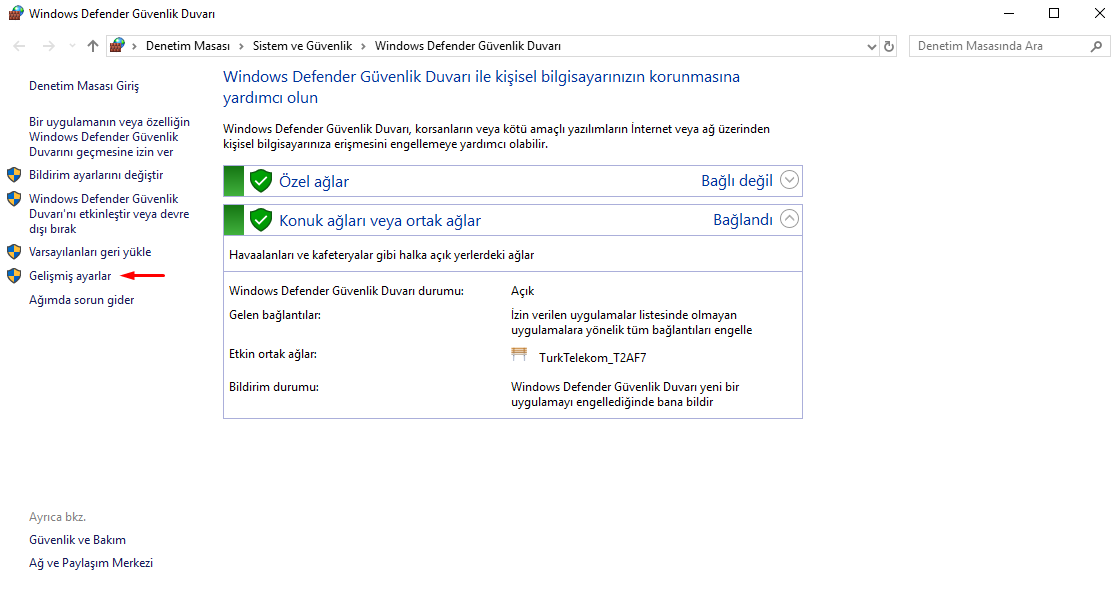Screen dimensions: 1120x589
Task: Open Bildirim ayarlarını değiştir link
Action: pos(96,175)
